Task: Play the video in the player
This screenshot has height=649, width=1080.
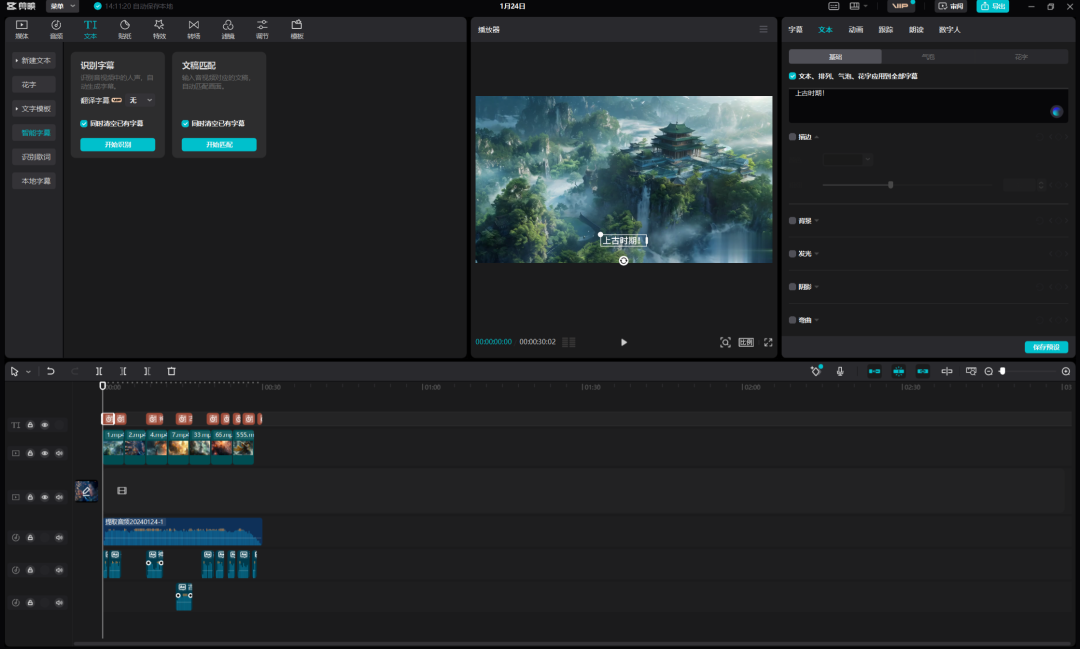Action: pos(624,342)
